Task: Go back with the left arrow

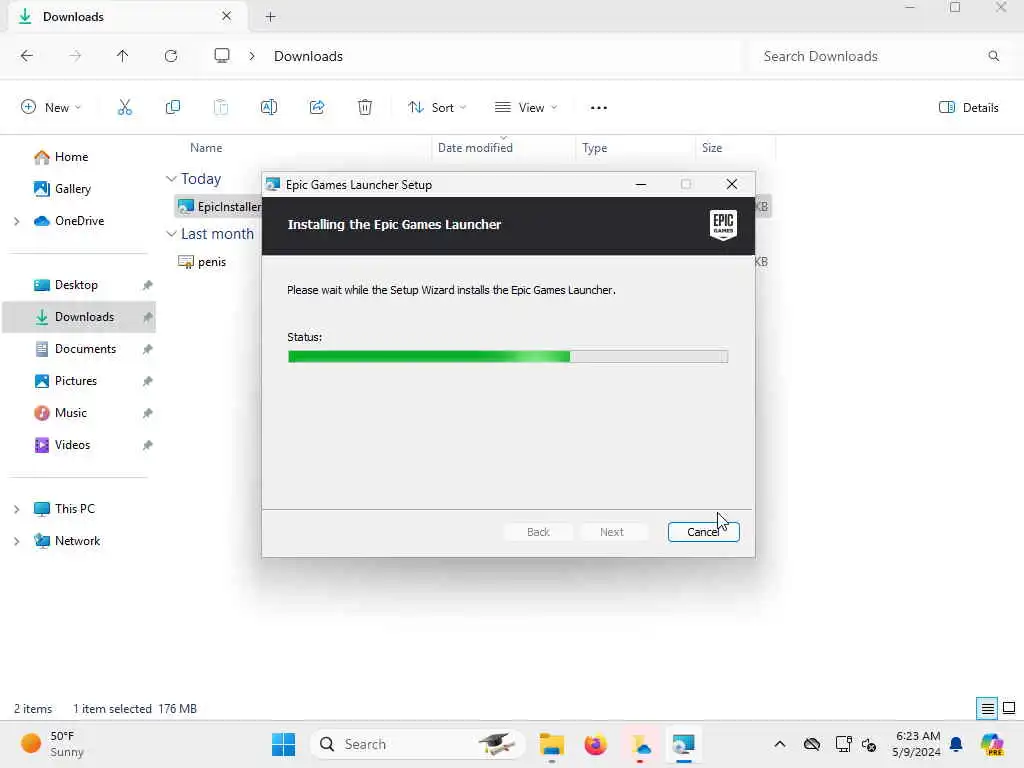Action: pos(27,56)
